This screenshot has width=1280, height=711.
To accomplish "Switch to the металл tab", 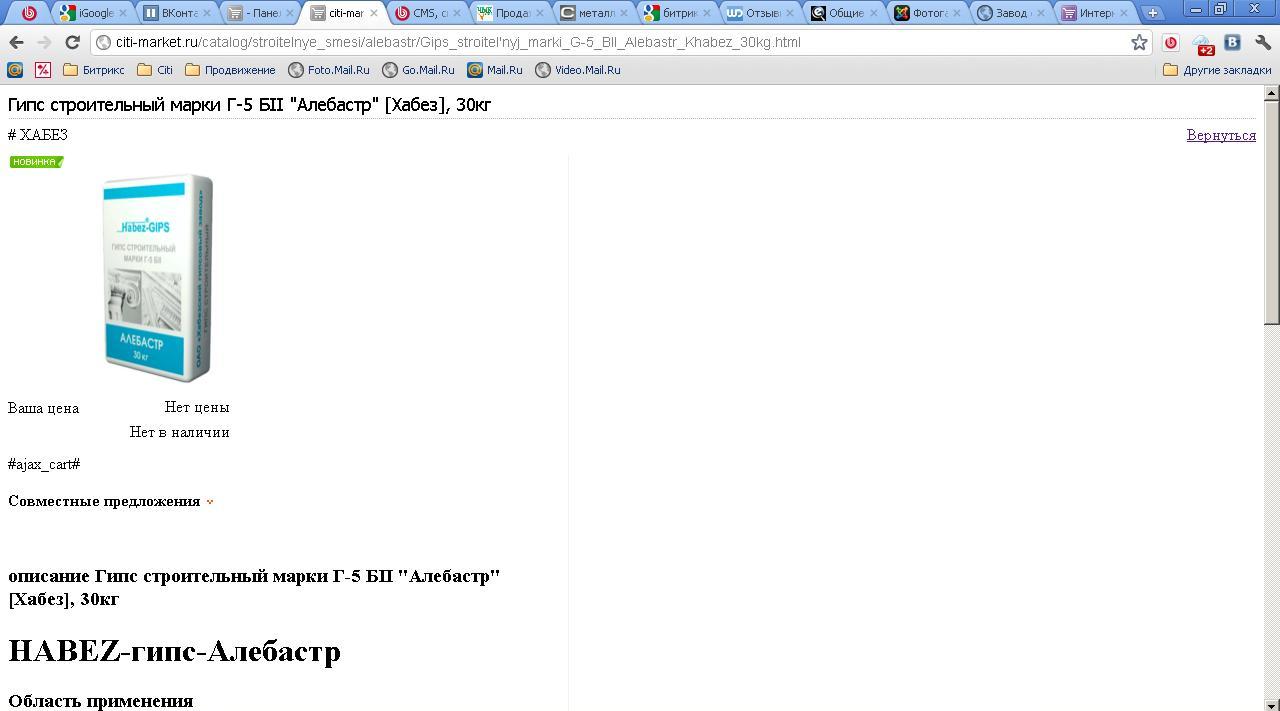I will [591, 13].
